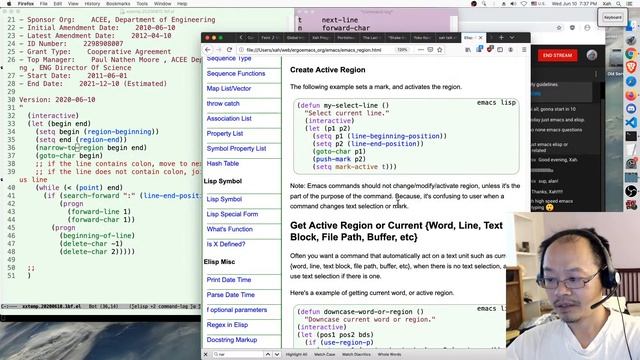
Task: Click END STREAM button in YouTube window
Action: pos(557,55)
